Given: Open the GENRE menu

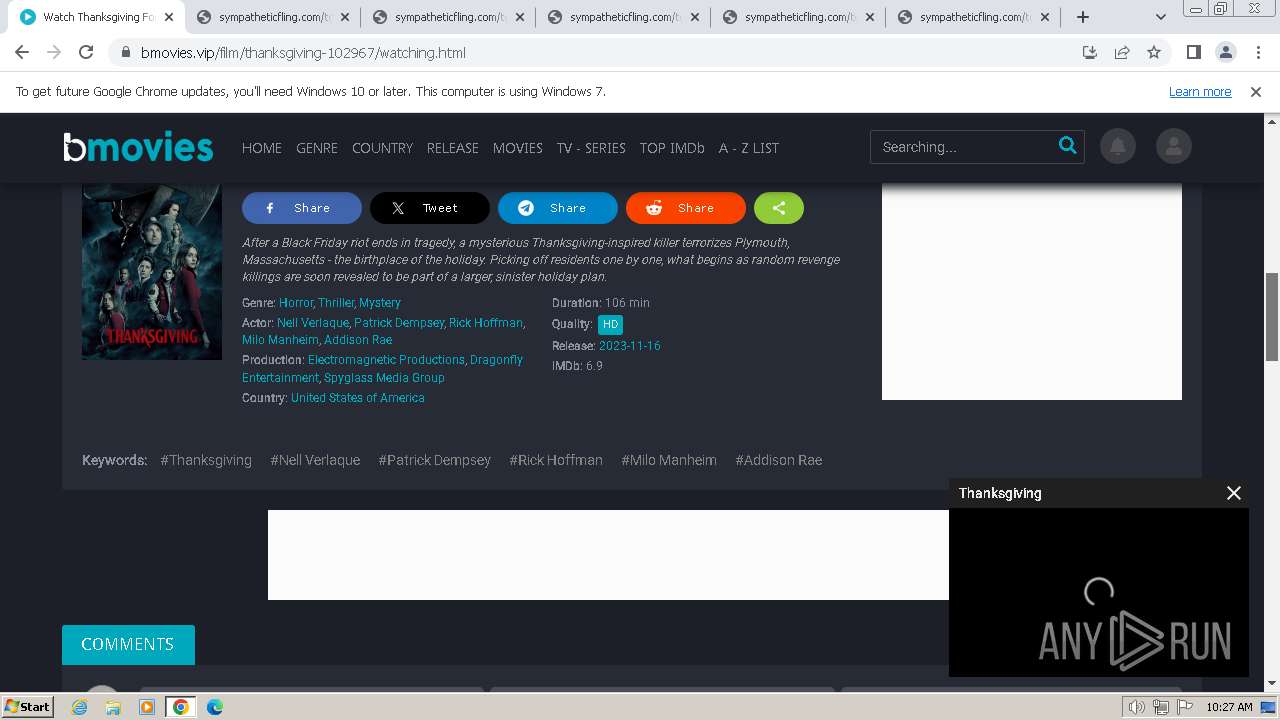Looking at the screenshot, I should click(317, 147).
